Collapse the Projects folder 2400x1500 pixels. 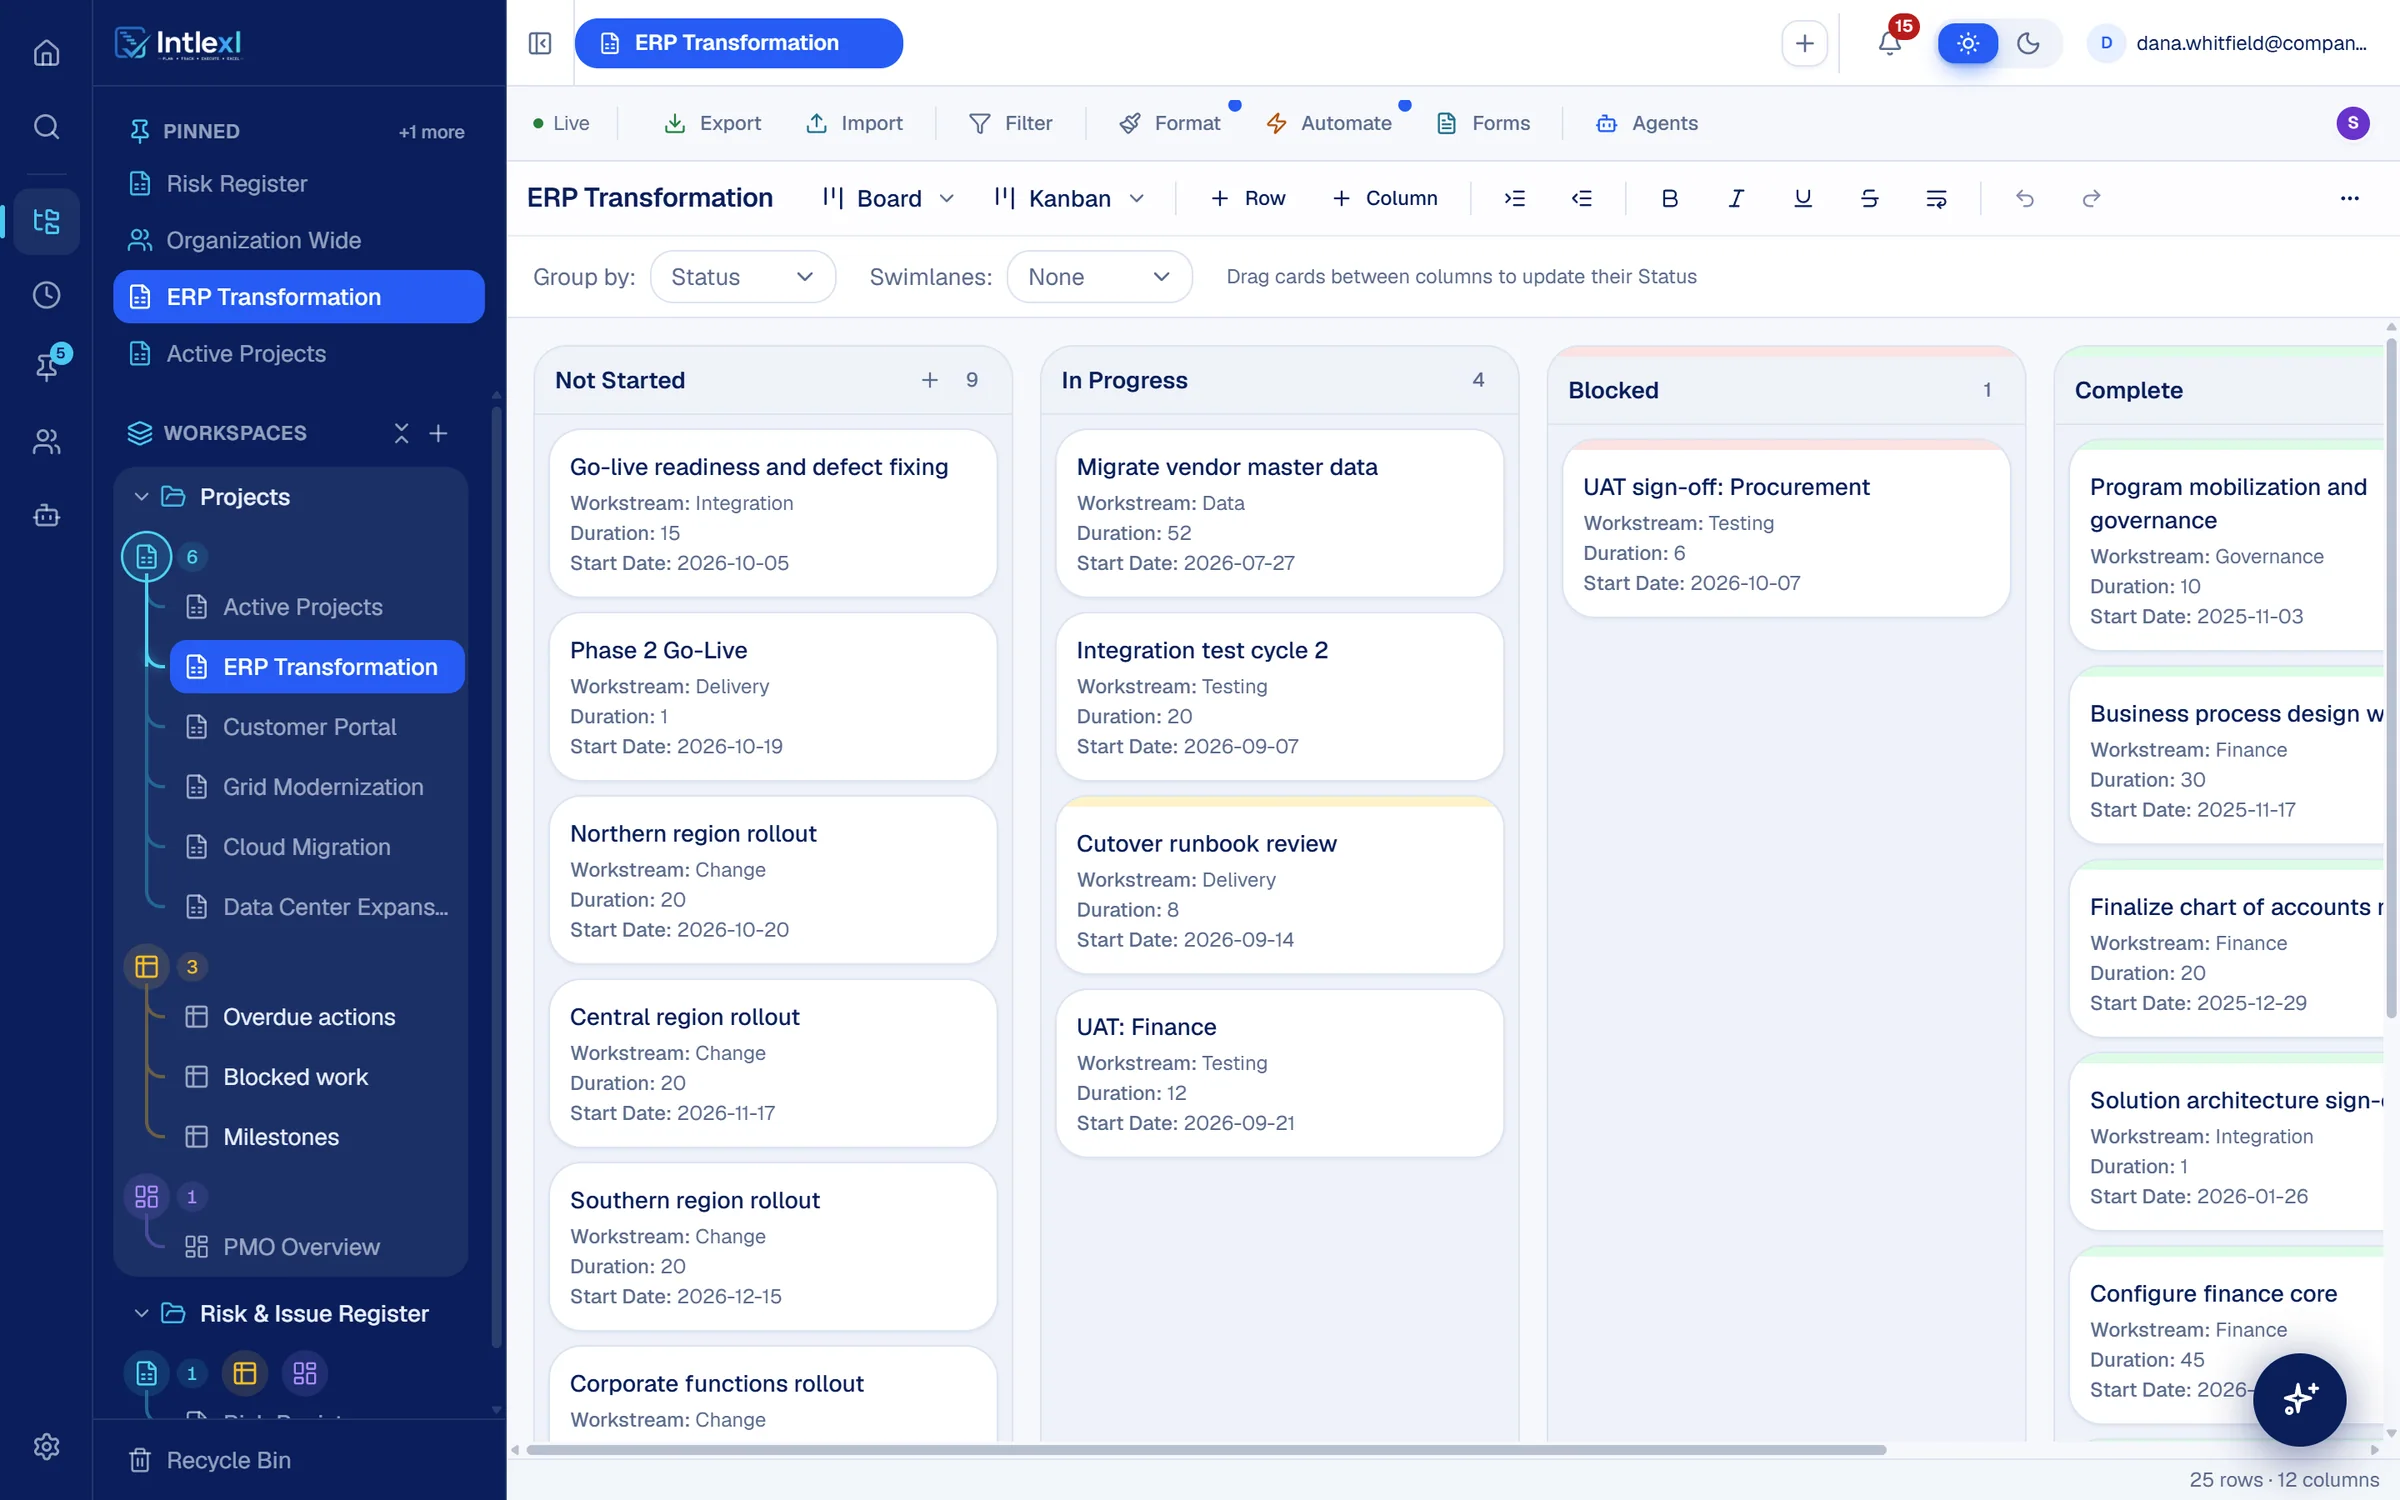click(141, 497)
